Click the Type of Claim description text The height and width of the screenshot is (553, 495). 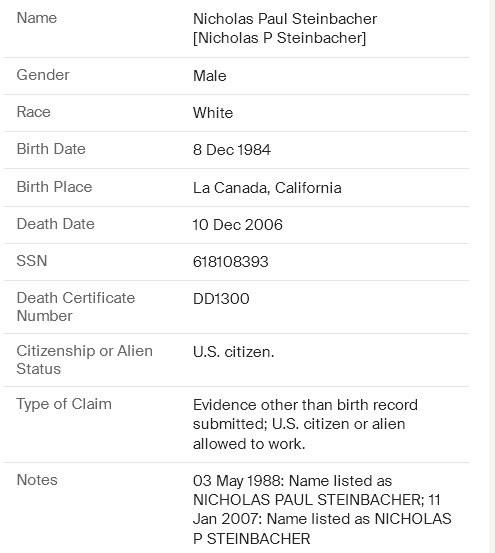click(305, 424)
